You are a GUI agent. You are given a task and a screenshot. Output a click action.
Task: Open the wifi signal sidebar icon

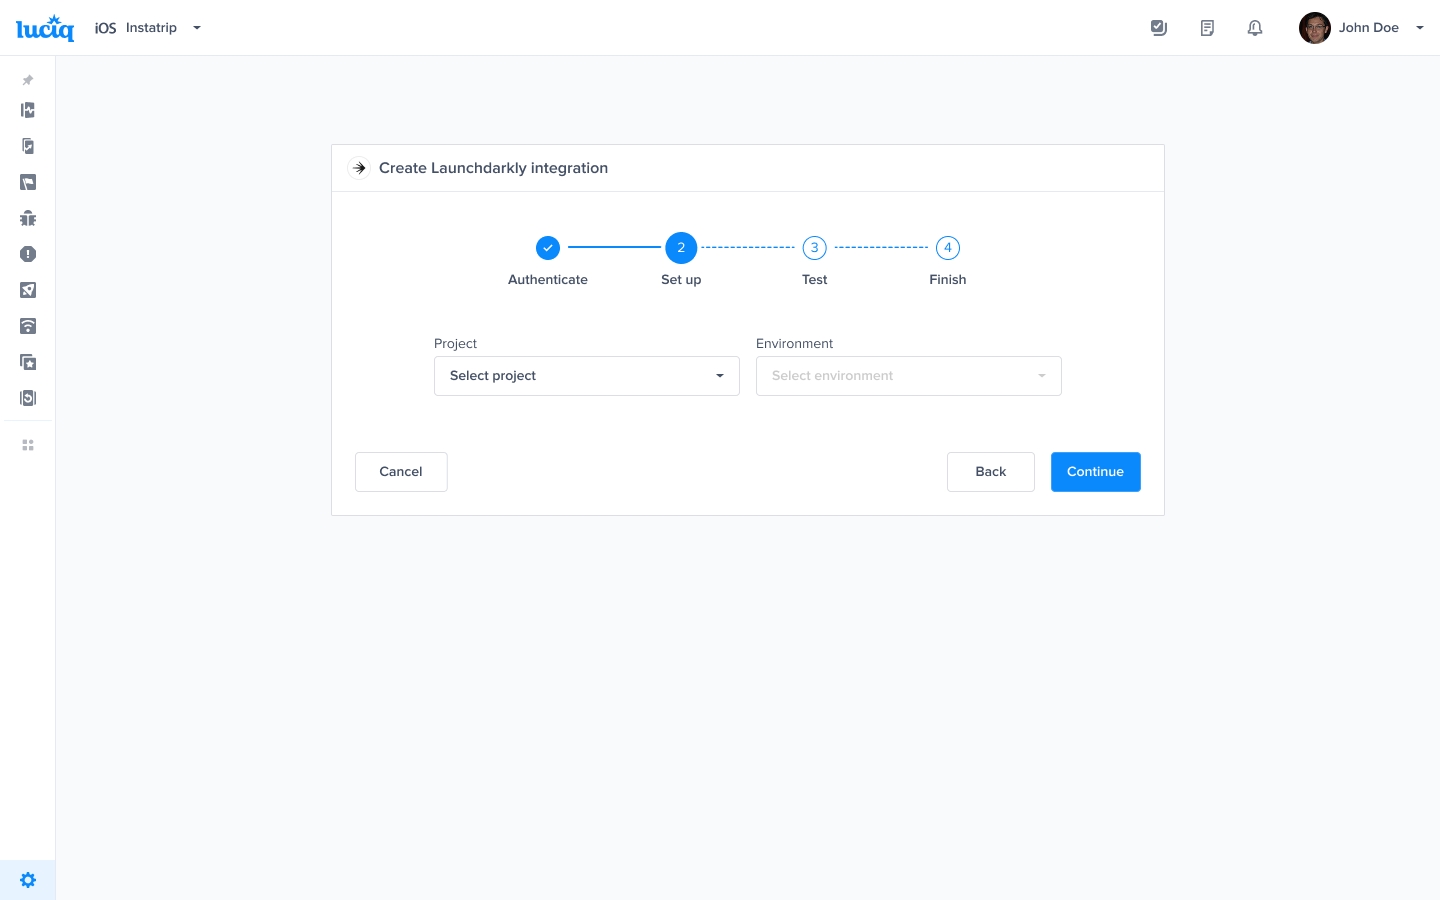coord(28,326)
